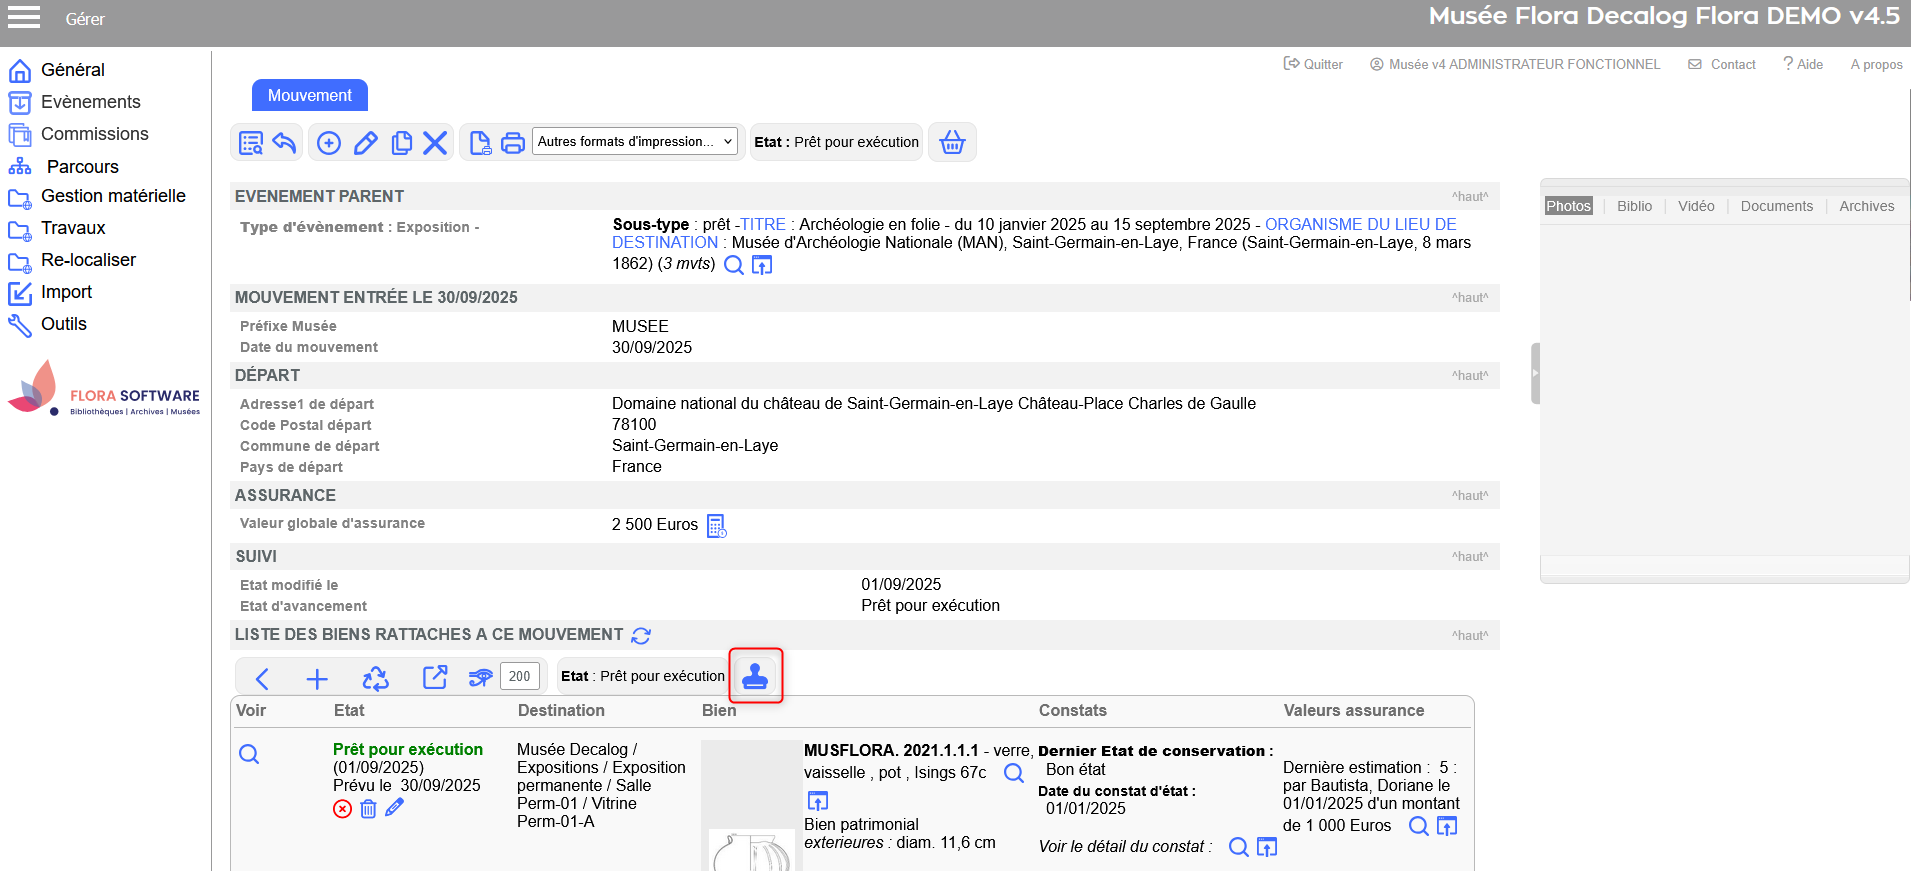Click the basket icon in the Mouvement toolbar
The width and height of the screenshot is (1911, 871).
coord(952,142)
